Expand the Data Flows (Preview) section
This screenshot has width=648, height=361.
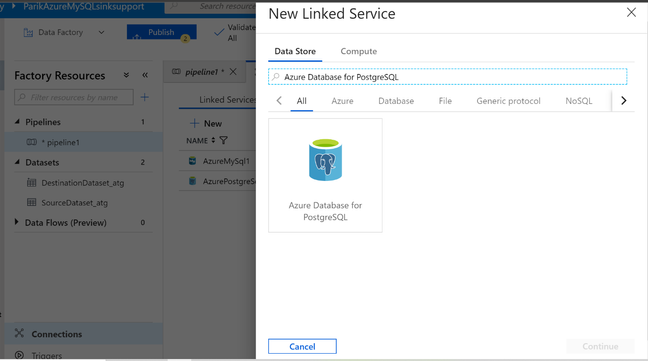(17, 222)
